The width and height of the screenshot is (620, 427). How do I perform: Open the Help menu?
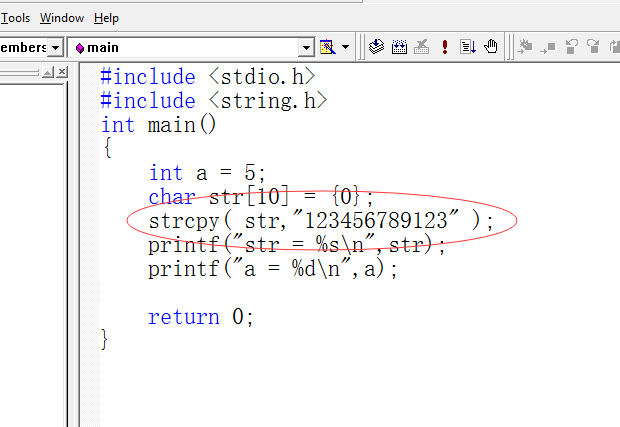click(x=106, y=18)
